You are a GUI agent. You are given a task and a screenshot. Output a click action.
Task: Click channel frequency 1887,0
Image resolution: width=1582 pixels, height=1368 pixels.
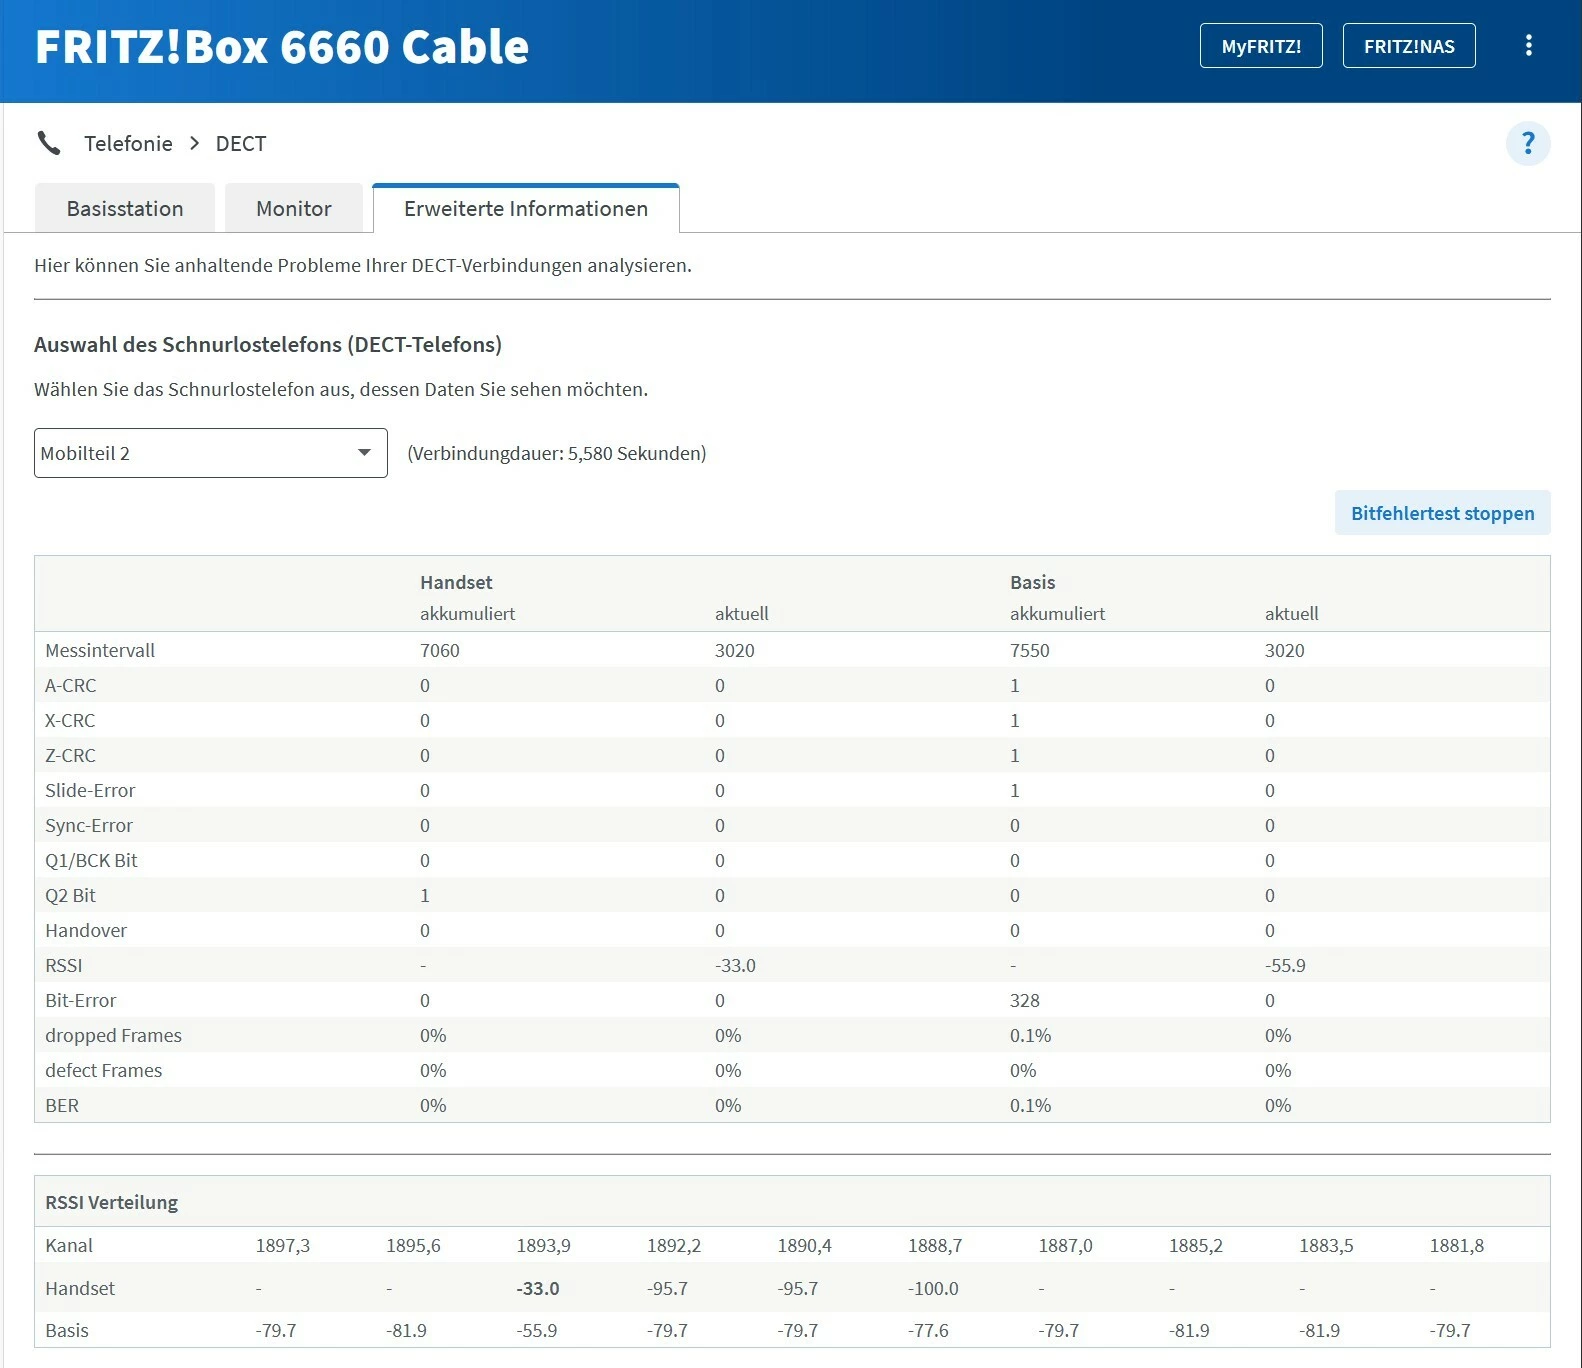point(1066,1245)
